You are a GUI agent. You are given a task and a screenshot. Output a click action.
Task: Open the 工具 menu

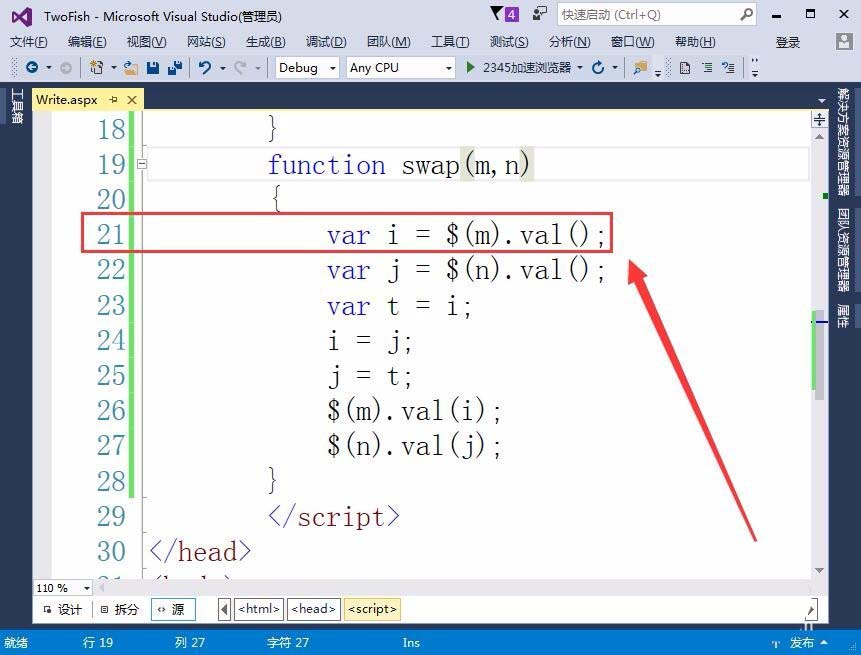point(450,42)
